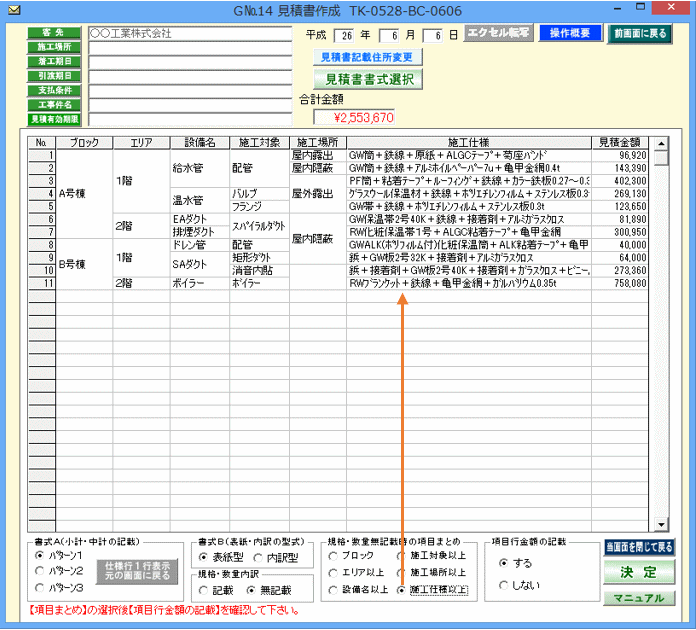Click the 工事件名 label button

[x=54, y=105]
